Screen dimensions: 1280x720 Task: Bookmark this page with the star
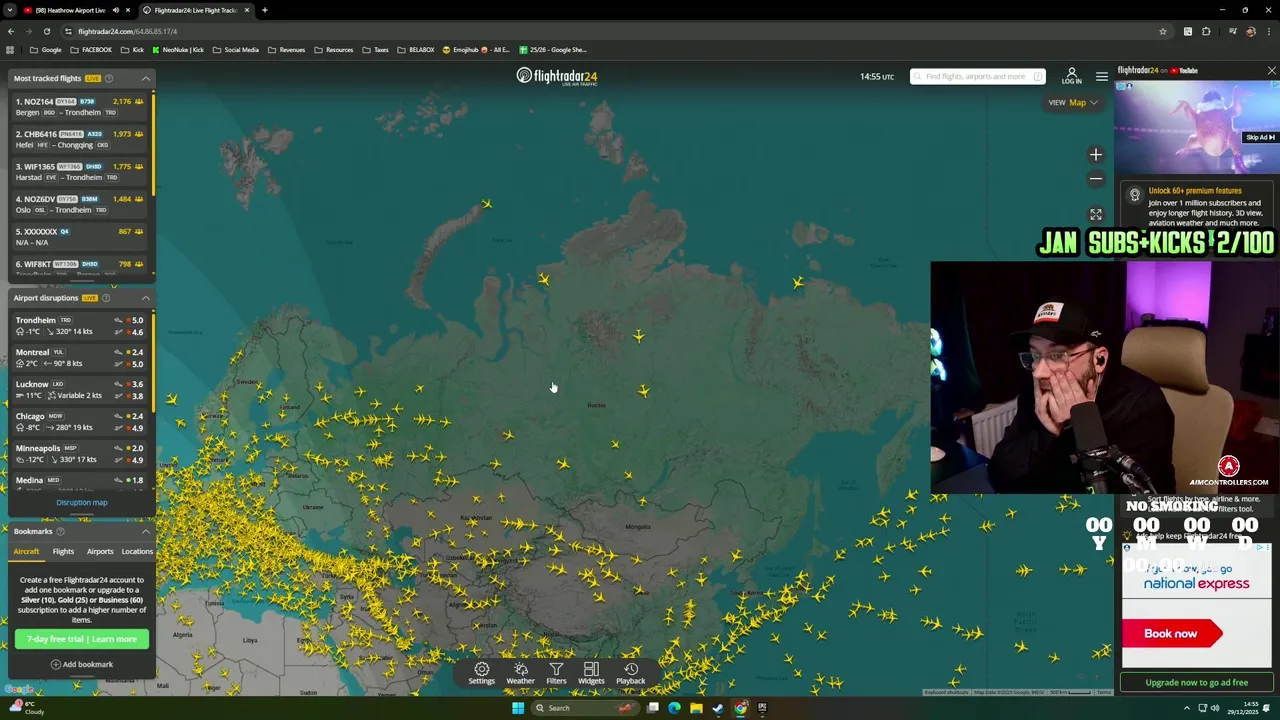[x=1162, y=31]
